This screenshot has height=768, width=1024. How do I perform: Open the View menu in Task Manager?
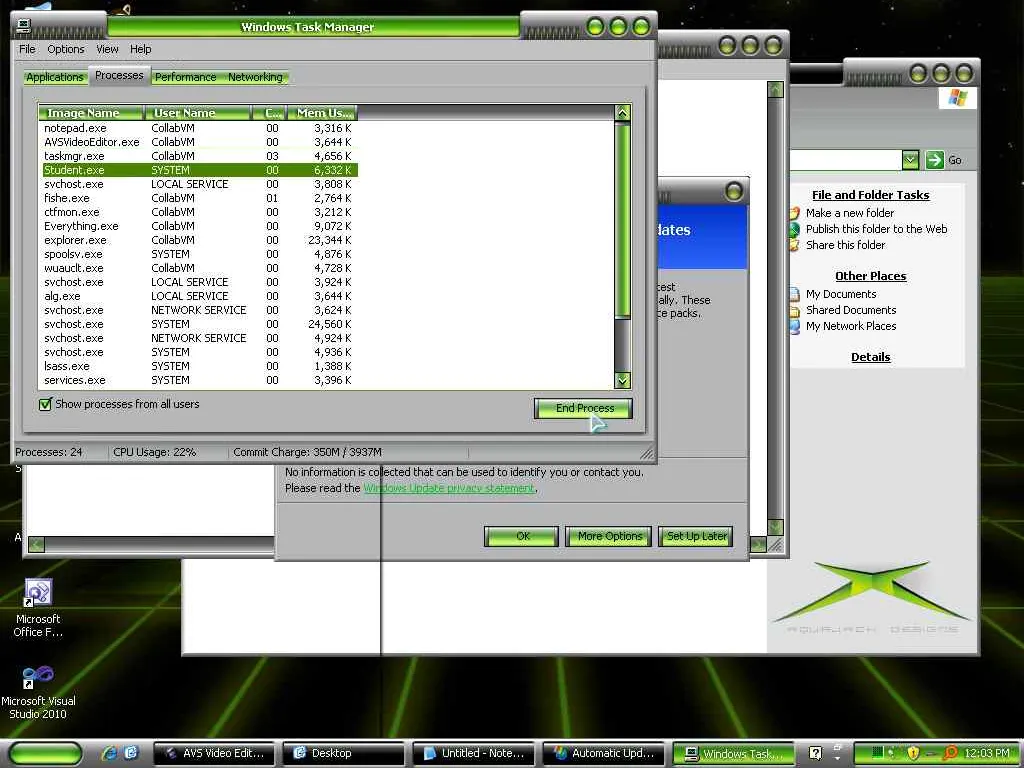(x=107, y=49)
